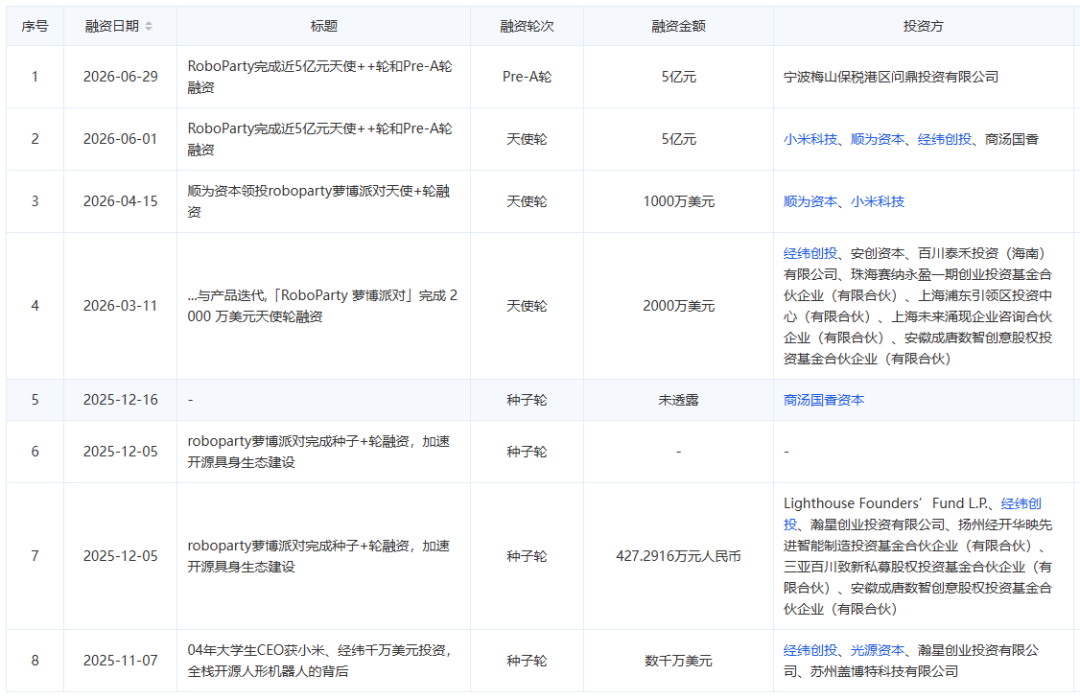The image size is (1080, 699).
Task: Click the 2000万美元 amount cell
Action: [678, 306]
